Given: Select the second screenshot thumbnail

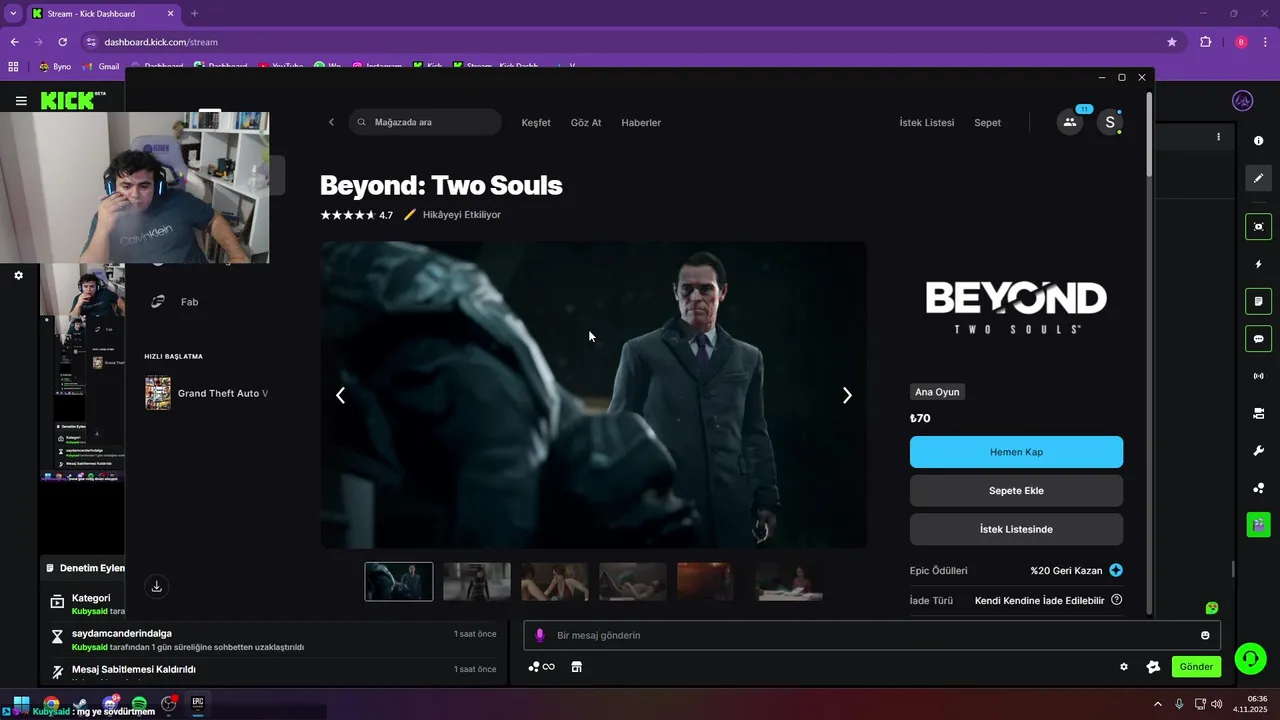Looking at the screenshot, I should pyautogui.click(x=477, y=581).
